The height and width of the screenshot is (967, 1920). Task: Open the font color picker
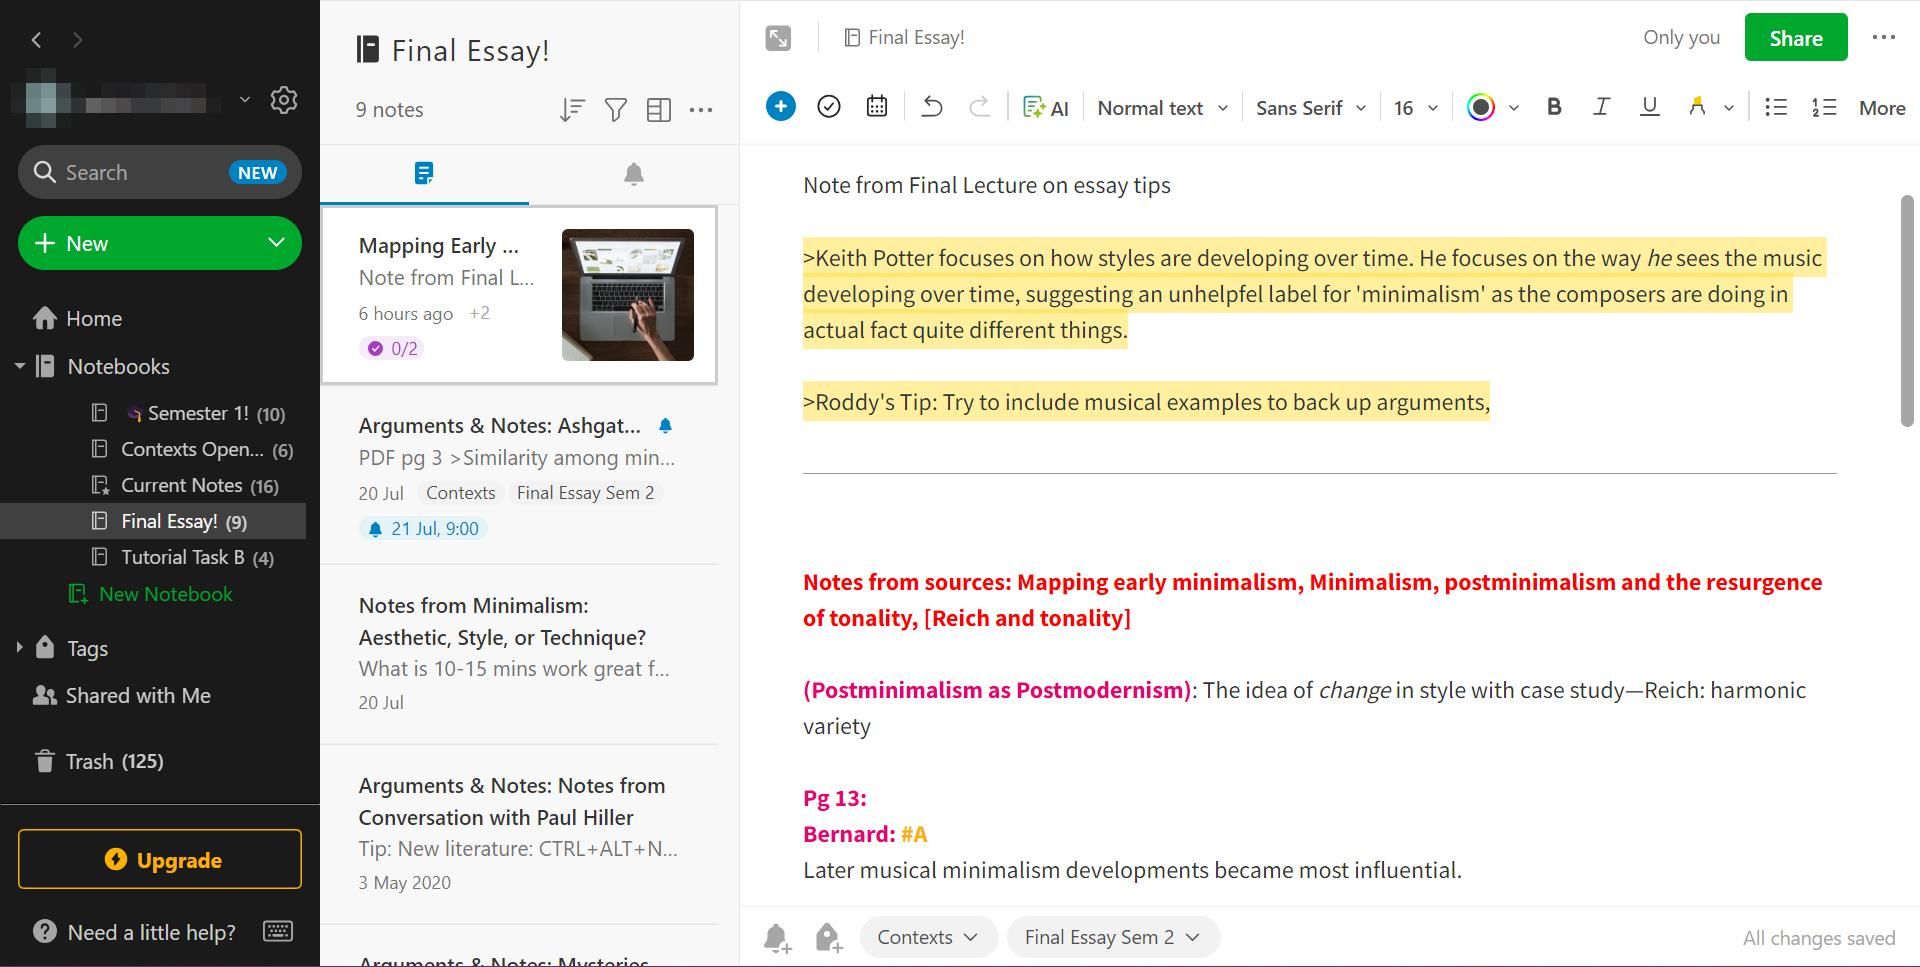point(1480,106)
